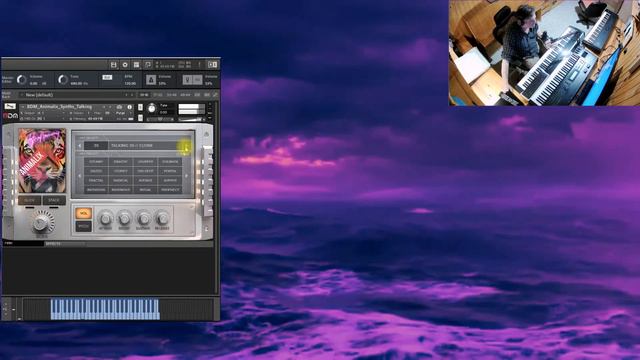This screenshot has width=640, height=360.
Task: Click the webcam video overlay
Action: coord(544,53)
